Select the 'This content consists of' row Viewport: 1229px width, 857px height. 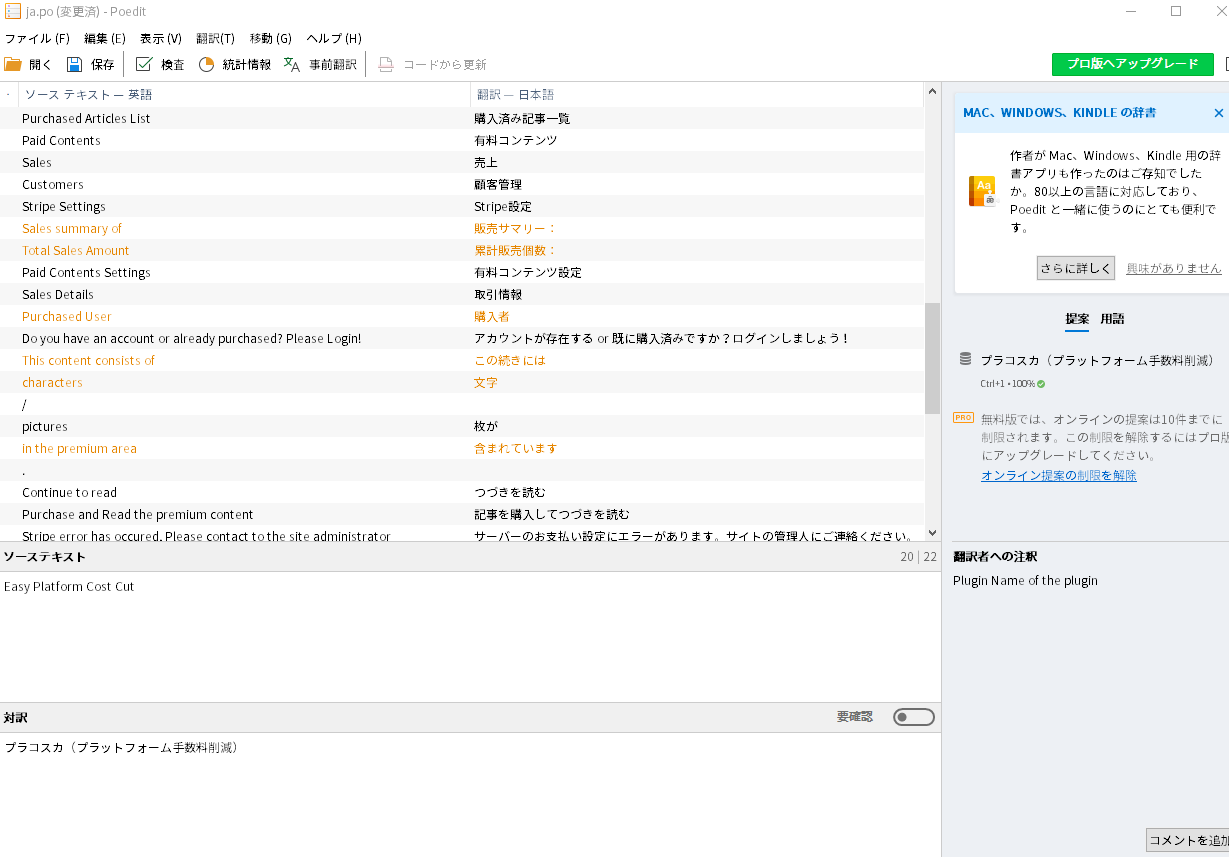462,360
